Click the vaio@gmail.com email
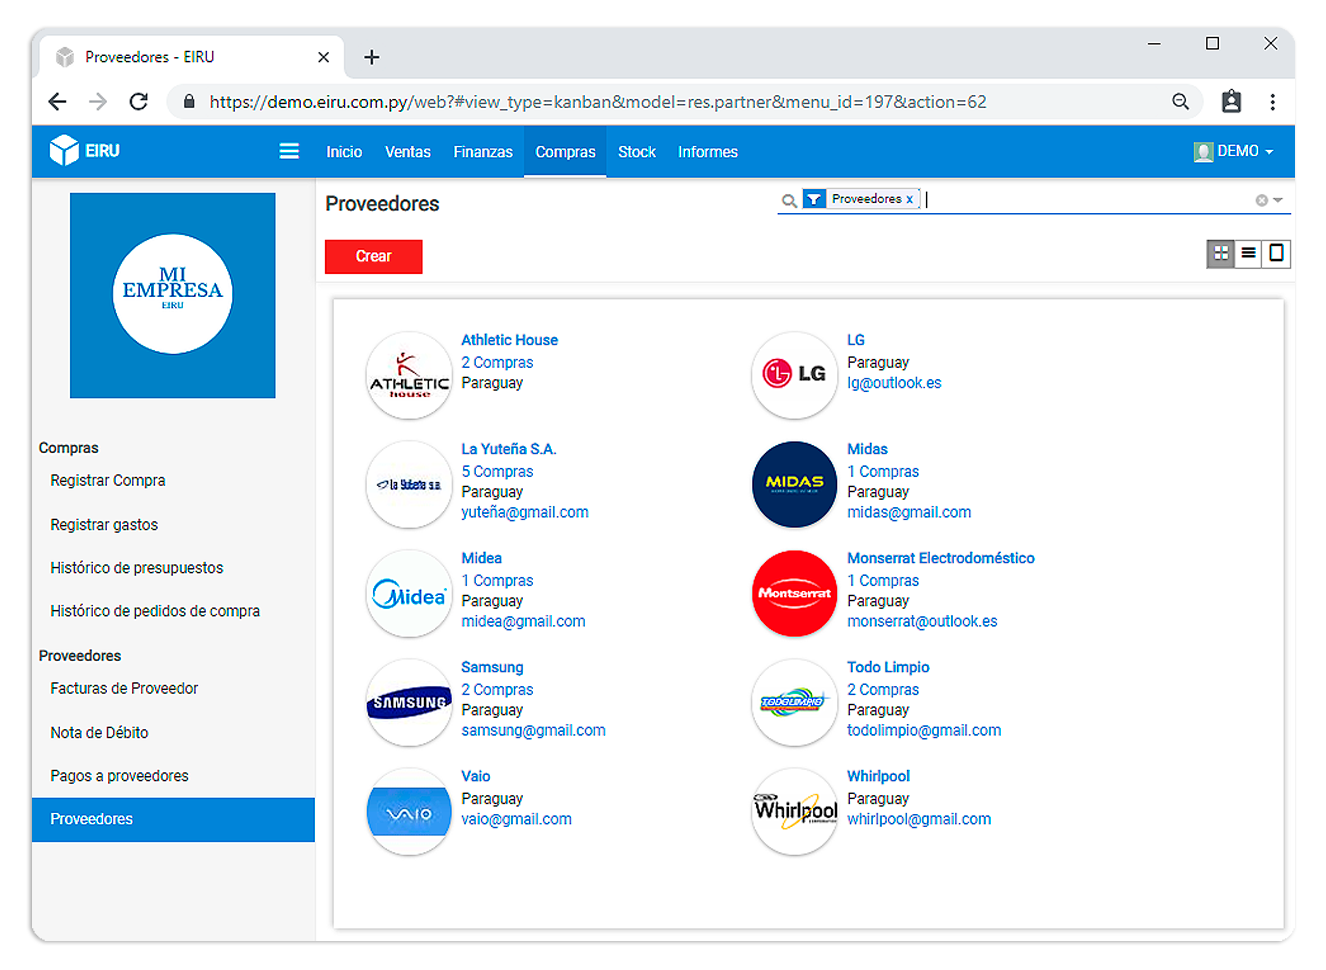 point(516,819)
